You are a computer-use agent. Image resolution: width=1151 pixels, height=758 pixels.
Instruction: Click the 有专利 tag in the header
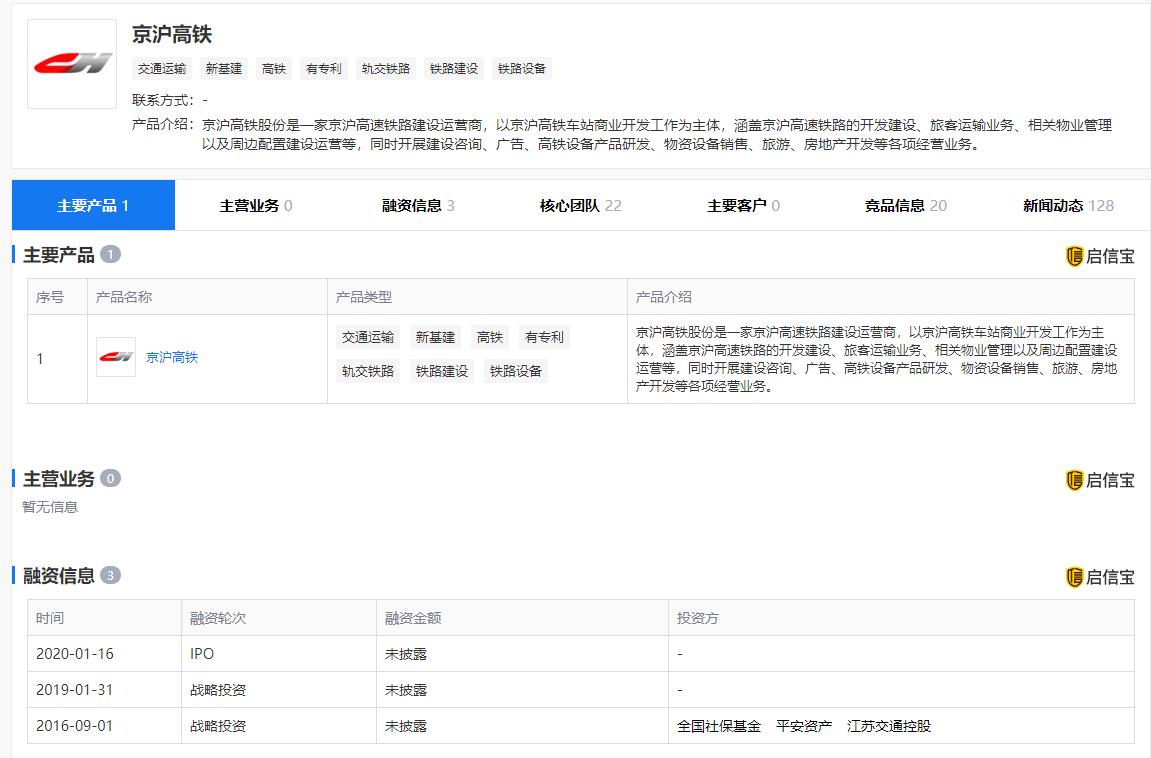(x=324, y=68)
